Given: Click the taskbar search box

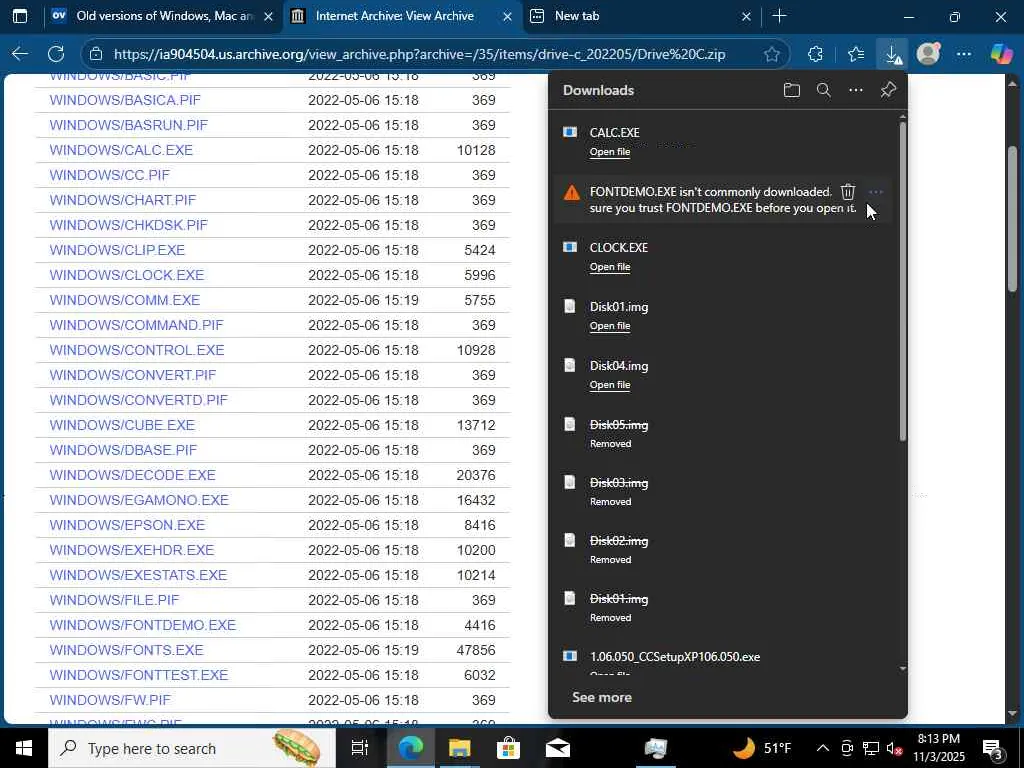Looking at the screenshot, I should click(191, 748).
